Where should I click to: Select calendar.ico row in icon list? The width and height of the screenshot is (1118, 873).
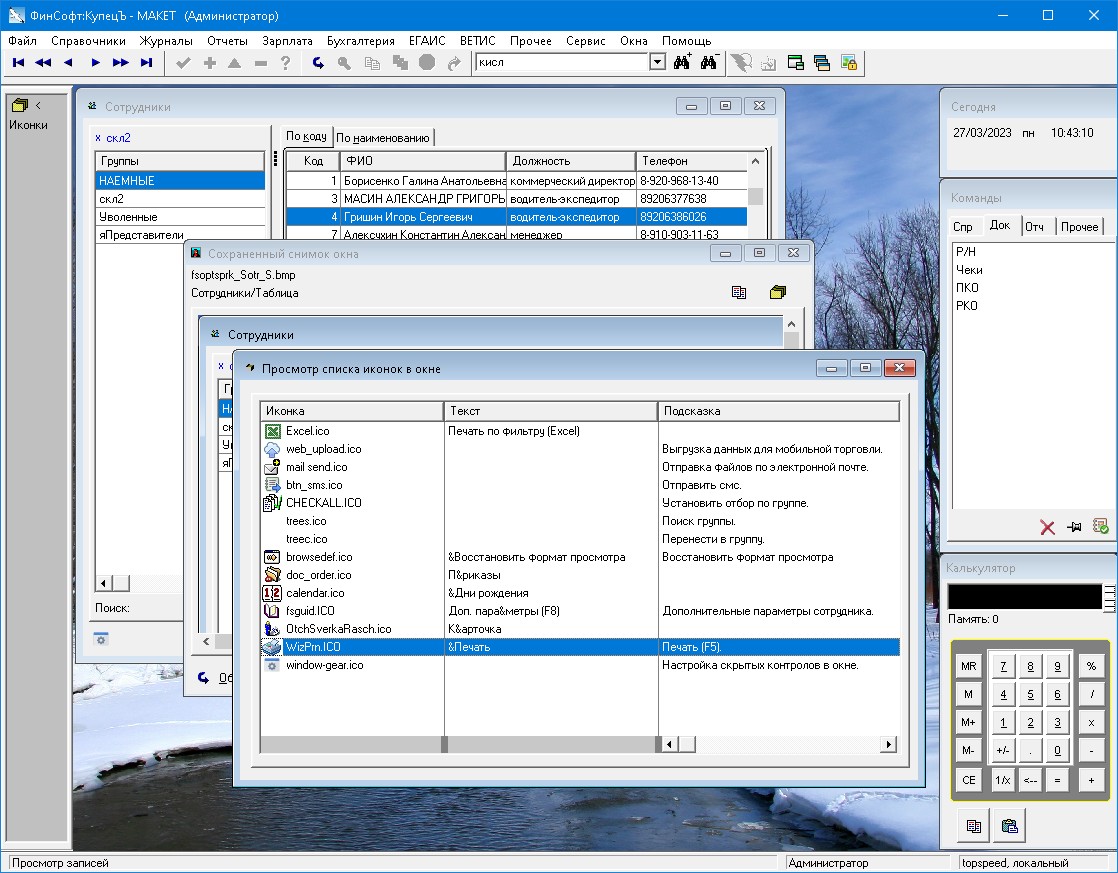314,593
